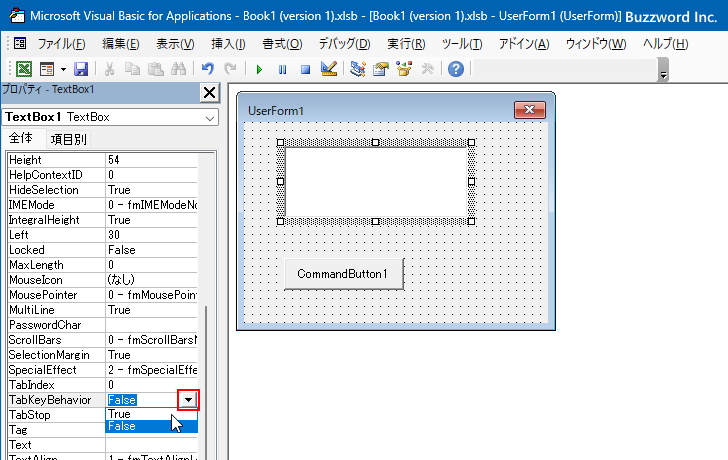728x460 pixels.
Task: Click the toolbar options overflow arrow
Action: [x=663, y=75]
